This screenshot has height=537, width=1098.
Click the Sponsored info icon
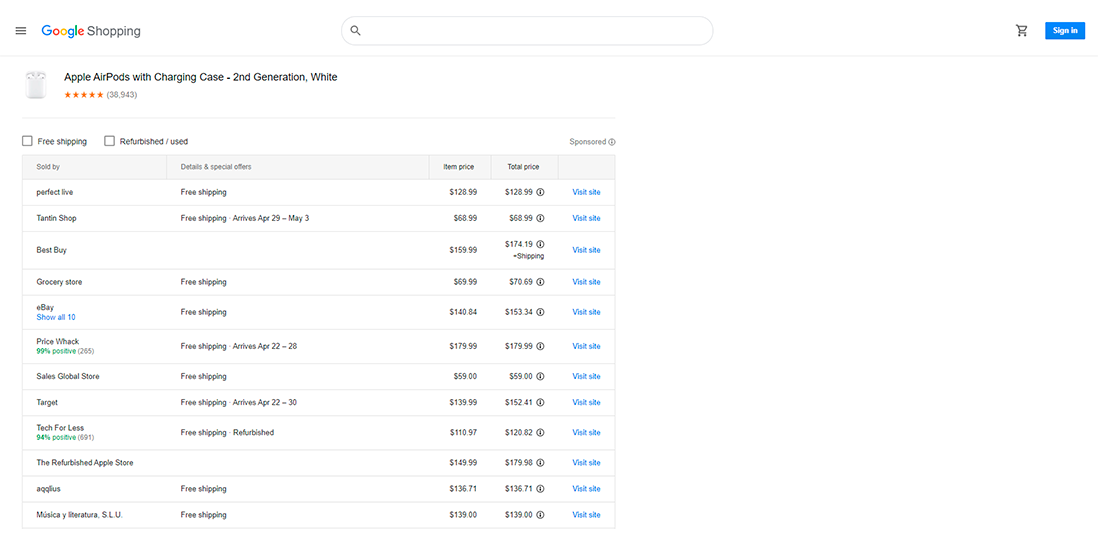point(612,142)
